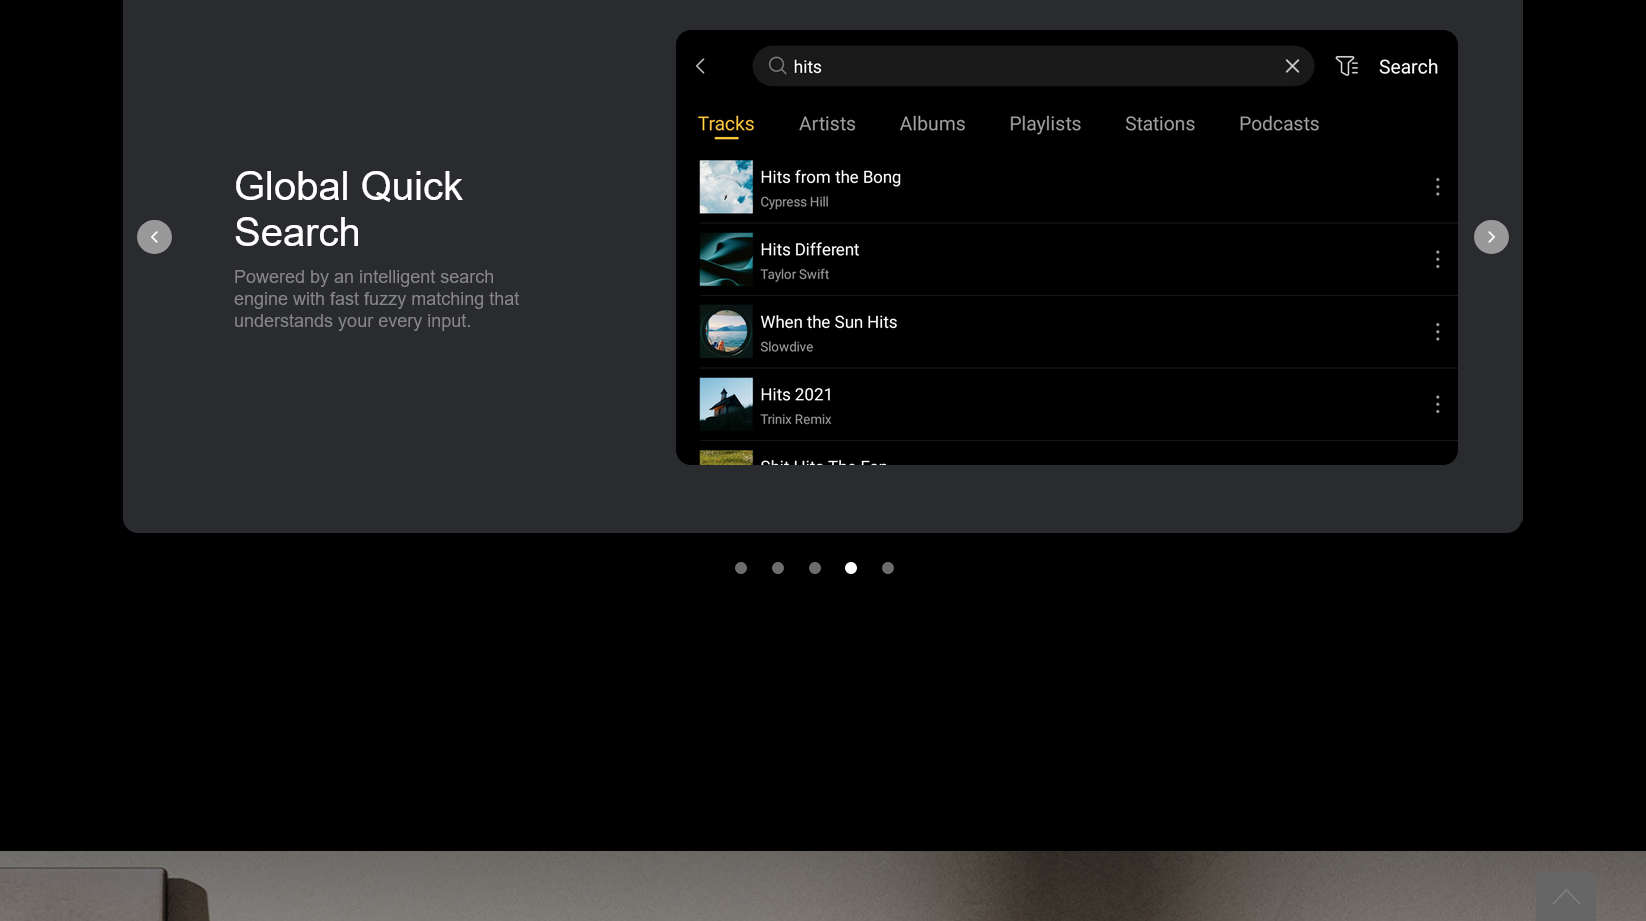The width and height of the screenshot is (1646, 921).
Task: Open more options for When the Sun Hits
Action: click(x=1437, y=332)
